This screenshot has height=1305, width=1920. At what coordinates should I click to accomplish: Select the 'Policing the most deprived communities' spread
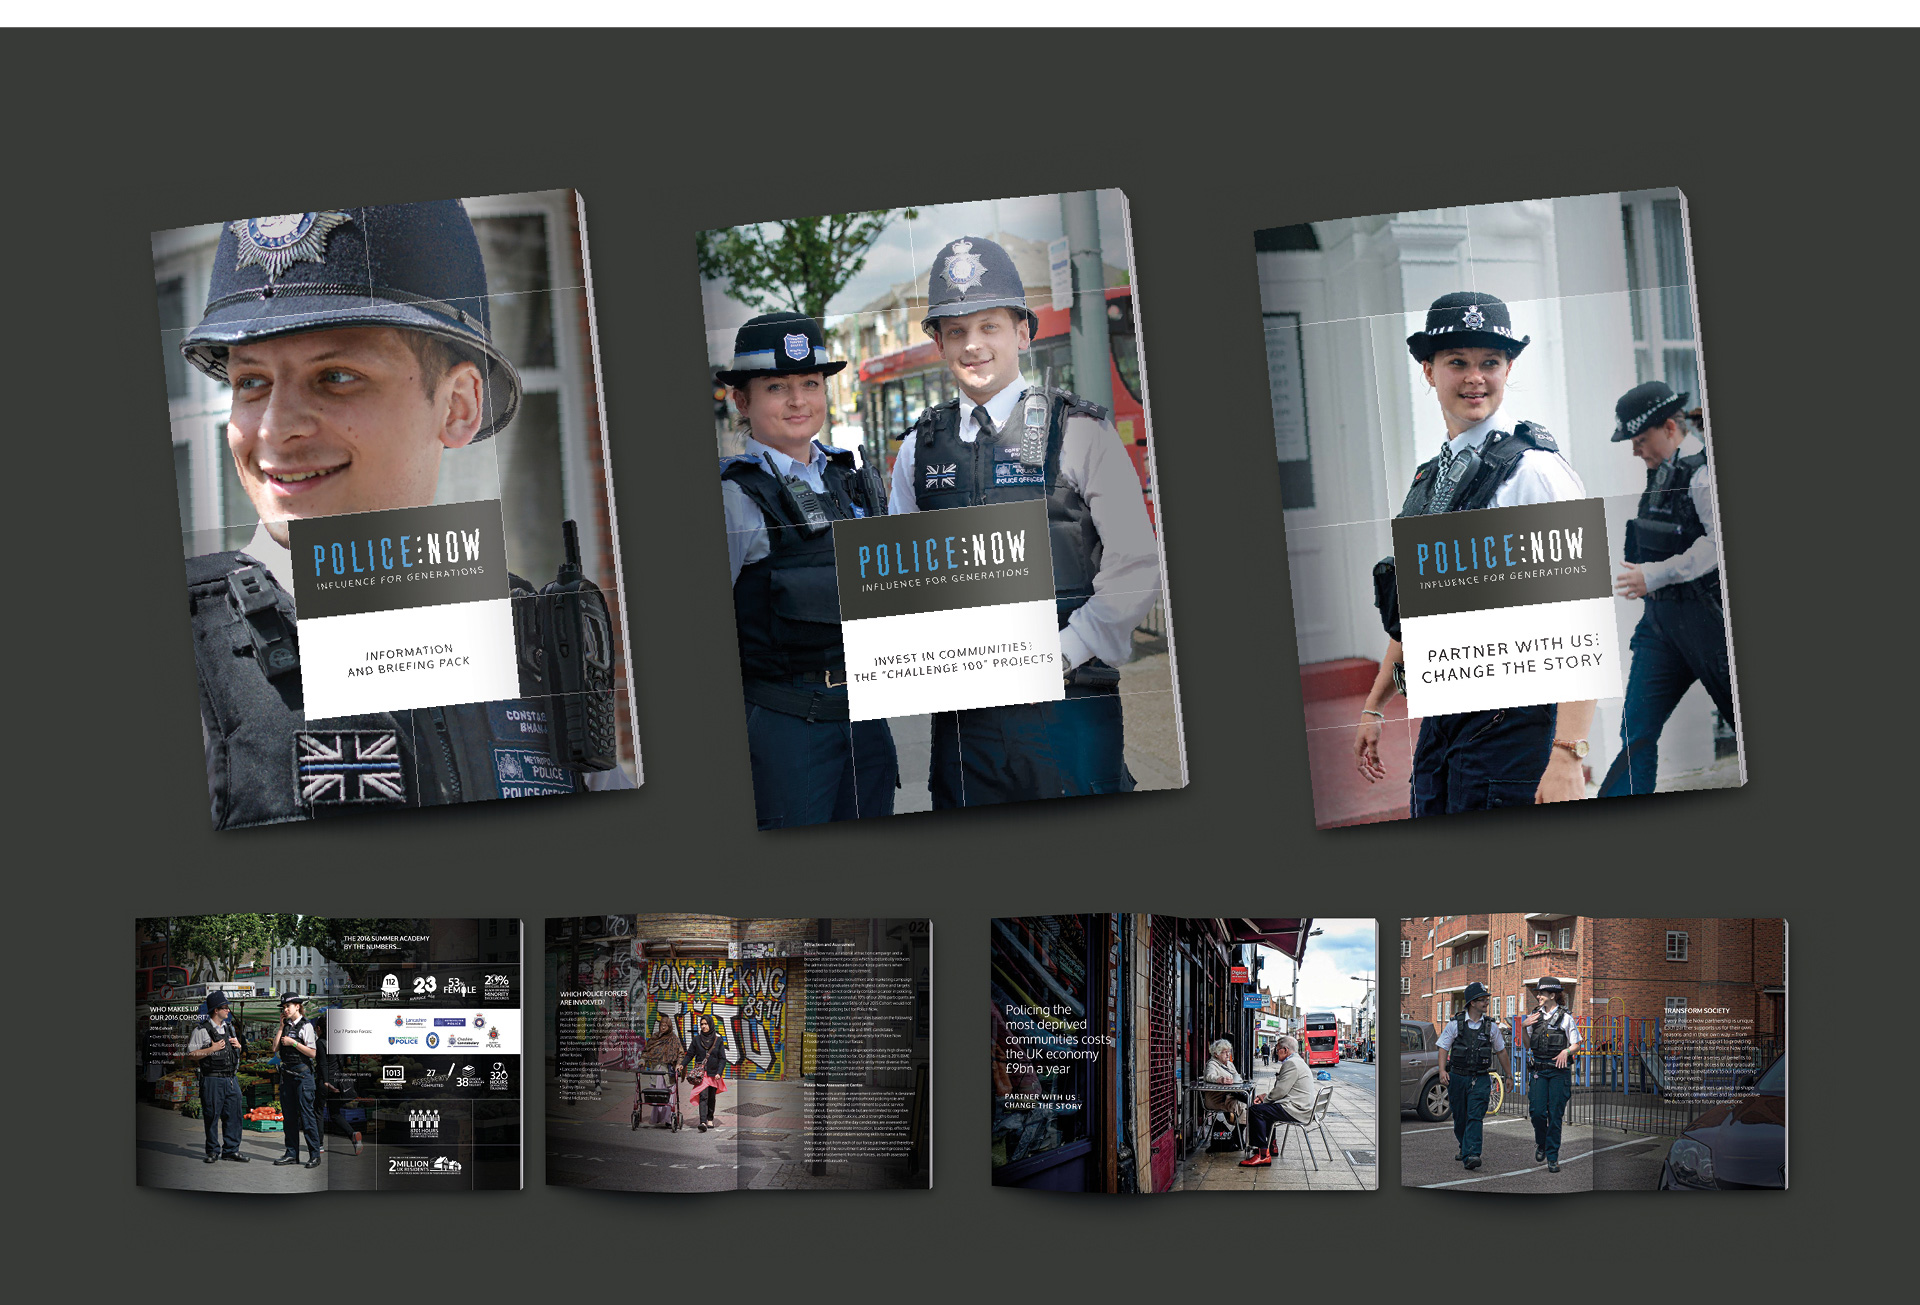point(1185,1053)
